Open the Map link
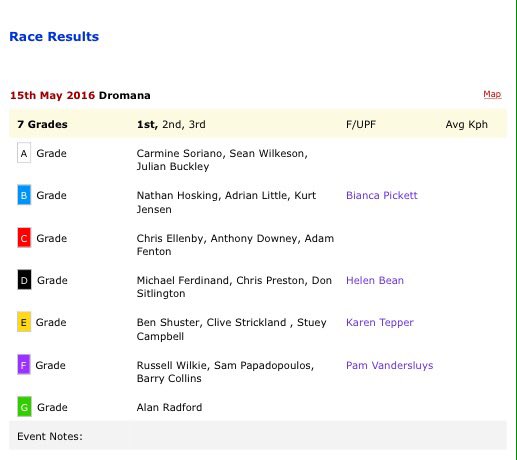Image resolution: width=517 pixels, height=460 pixels. tap(492, 94)
